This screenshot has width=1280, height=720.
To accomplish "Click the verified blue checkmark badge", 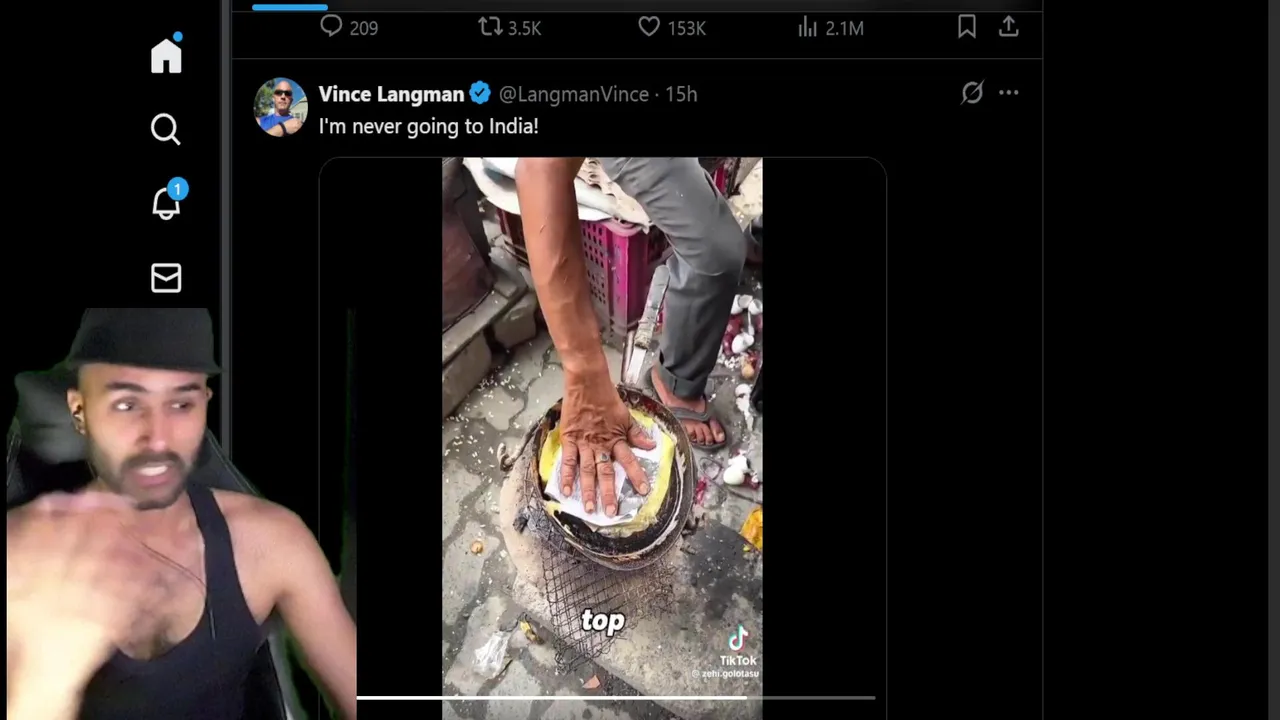I will pos(480,93).
